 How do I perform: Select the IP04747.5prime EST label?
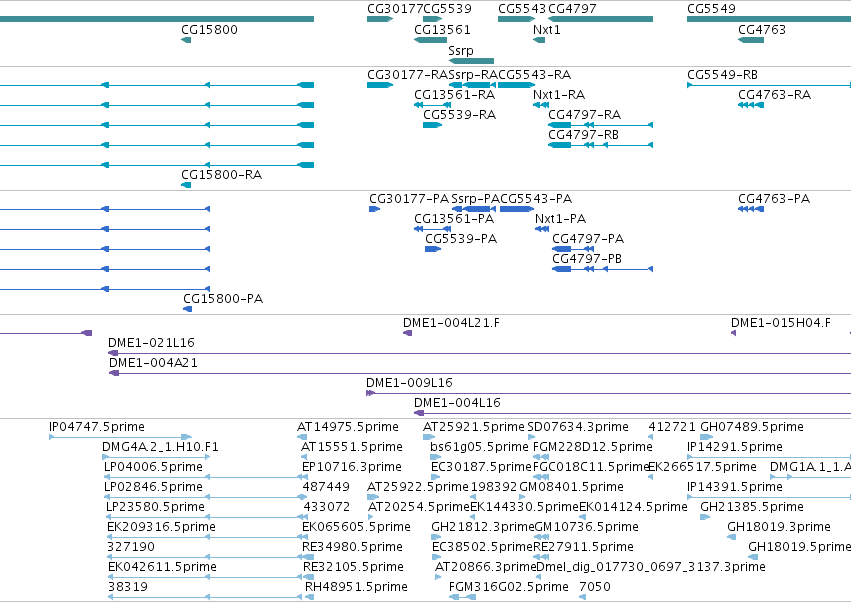tap(97, 427)
